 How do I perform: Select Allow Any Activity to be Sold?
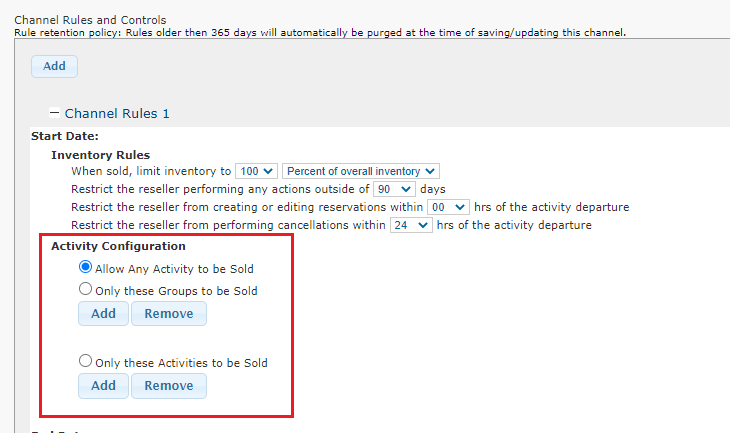click(x=85, y=268)
